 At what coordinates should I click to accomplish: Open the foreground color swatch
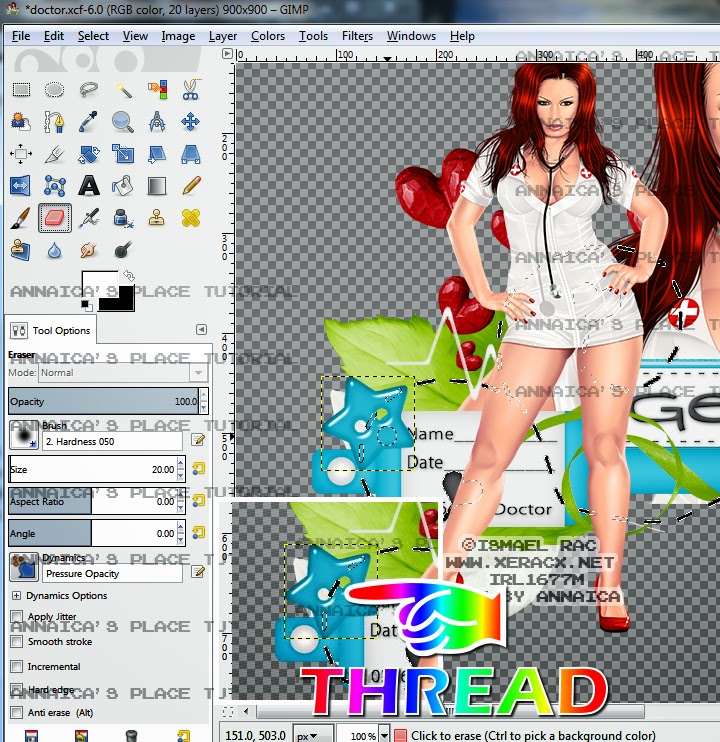point(99,284)
